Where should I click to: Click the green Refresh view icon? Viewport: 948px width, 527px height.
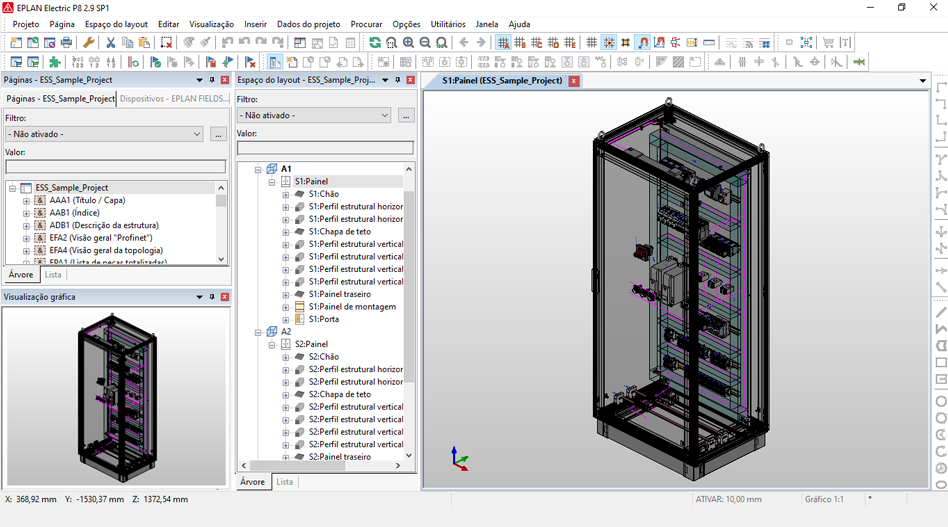pos(375,43)
